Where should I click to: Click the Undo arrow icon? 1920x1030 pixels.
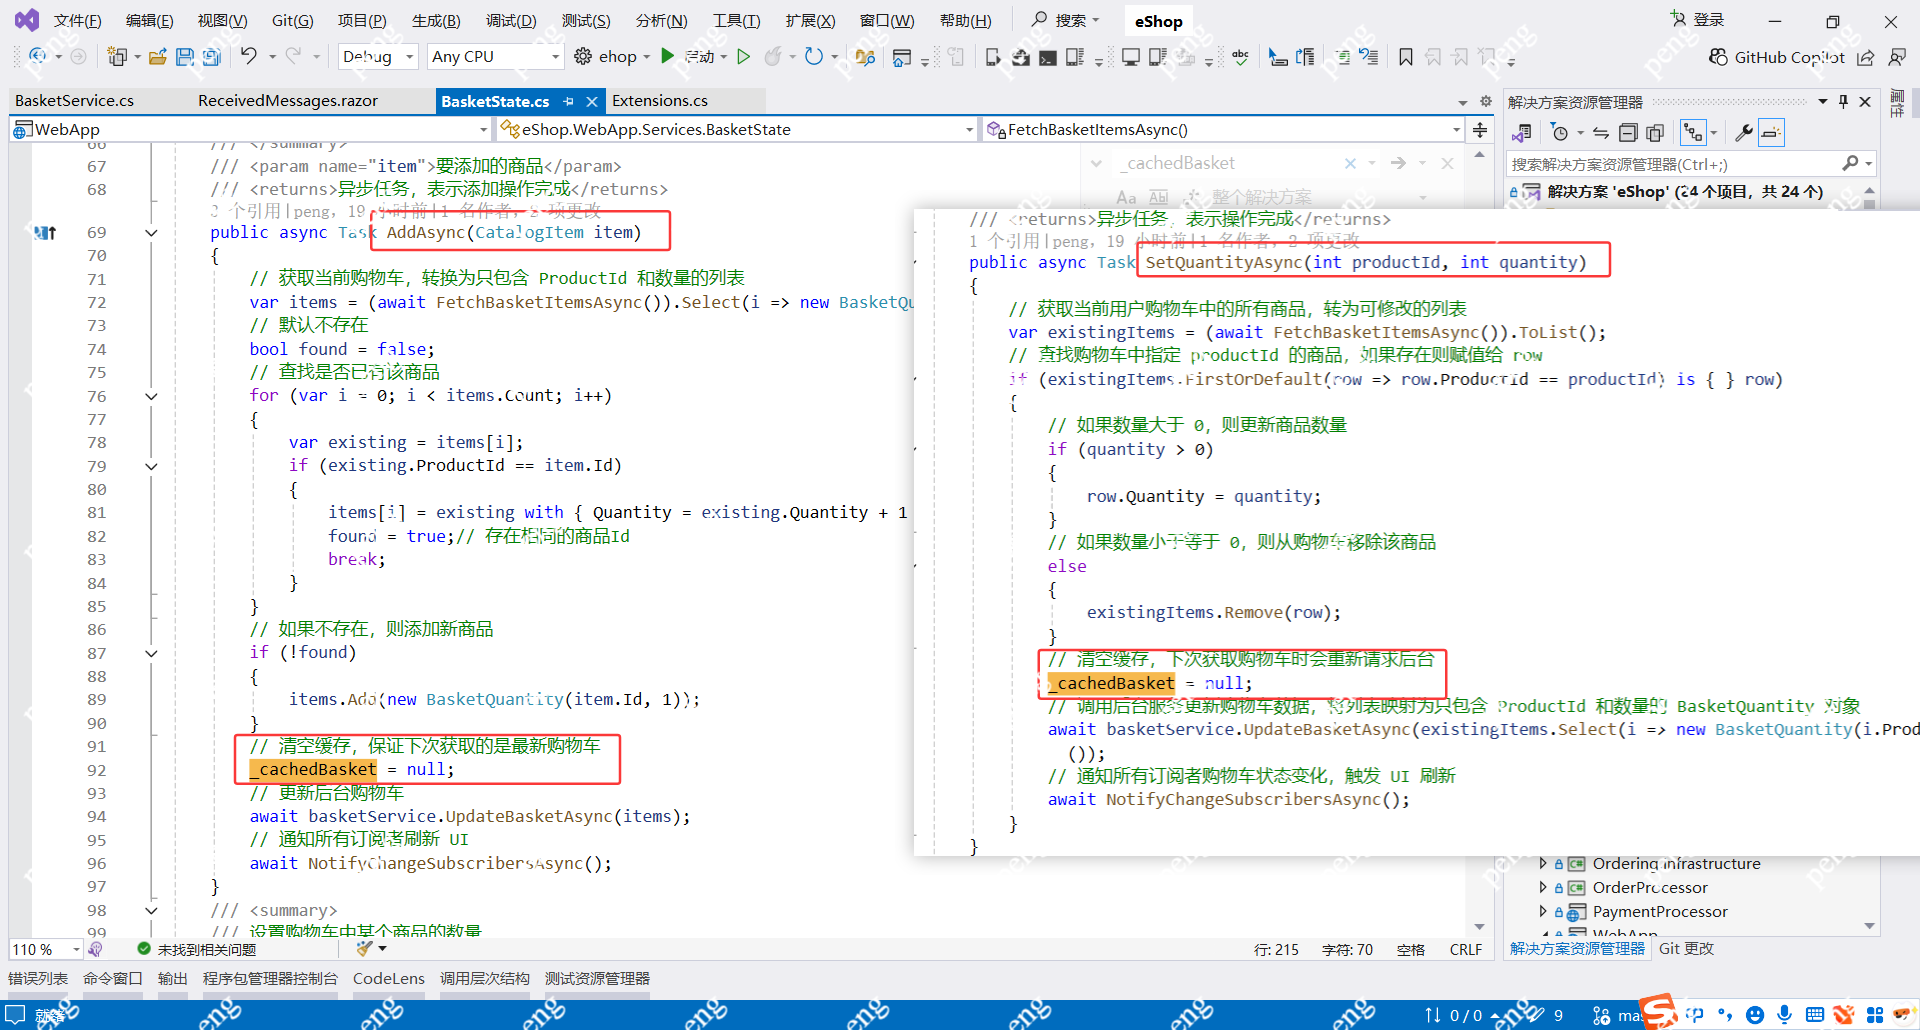tap(249, 57)
